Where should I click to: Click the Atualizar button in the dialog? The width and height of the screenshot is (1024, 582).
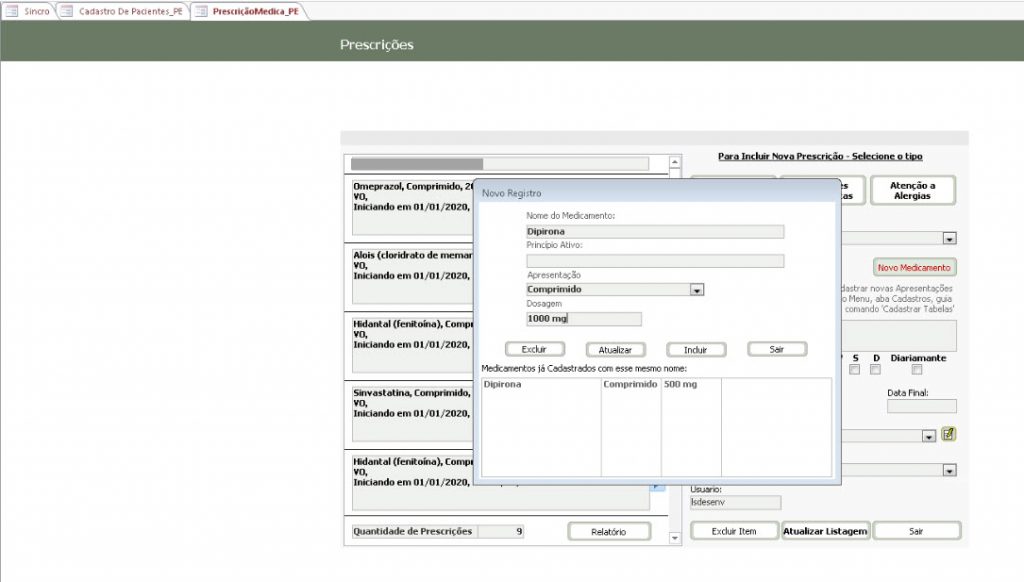coord(615,350)
